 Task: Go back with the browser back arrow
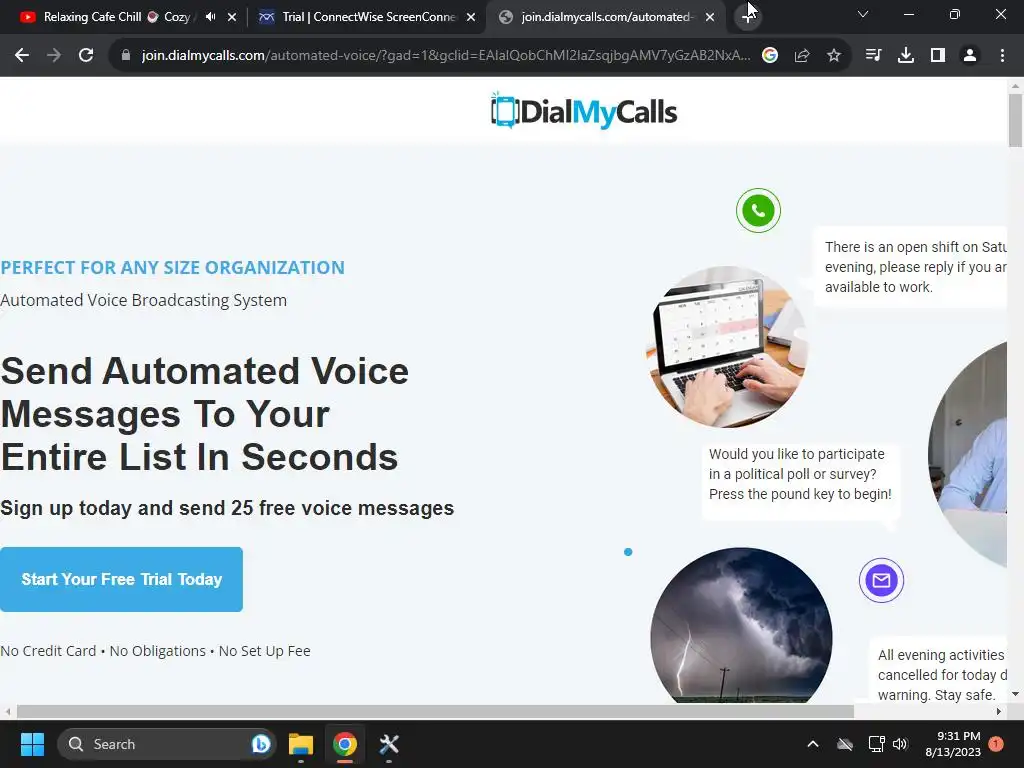click(x=22, y=56)
